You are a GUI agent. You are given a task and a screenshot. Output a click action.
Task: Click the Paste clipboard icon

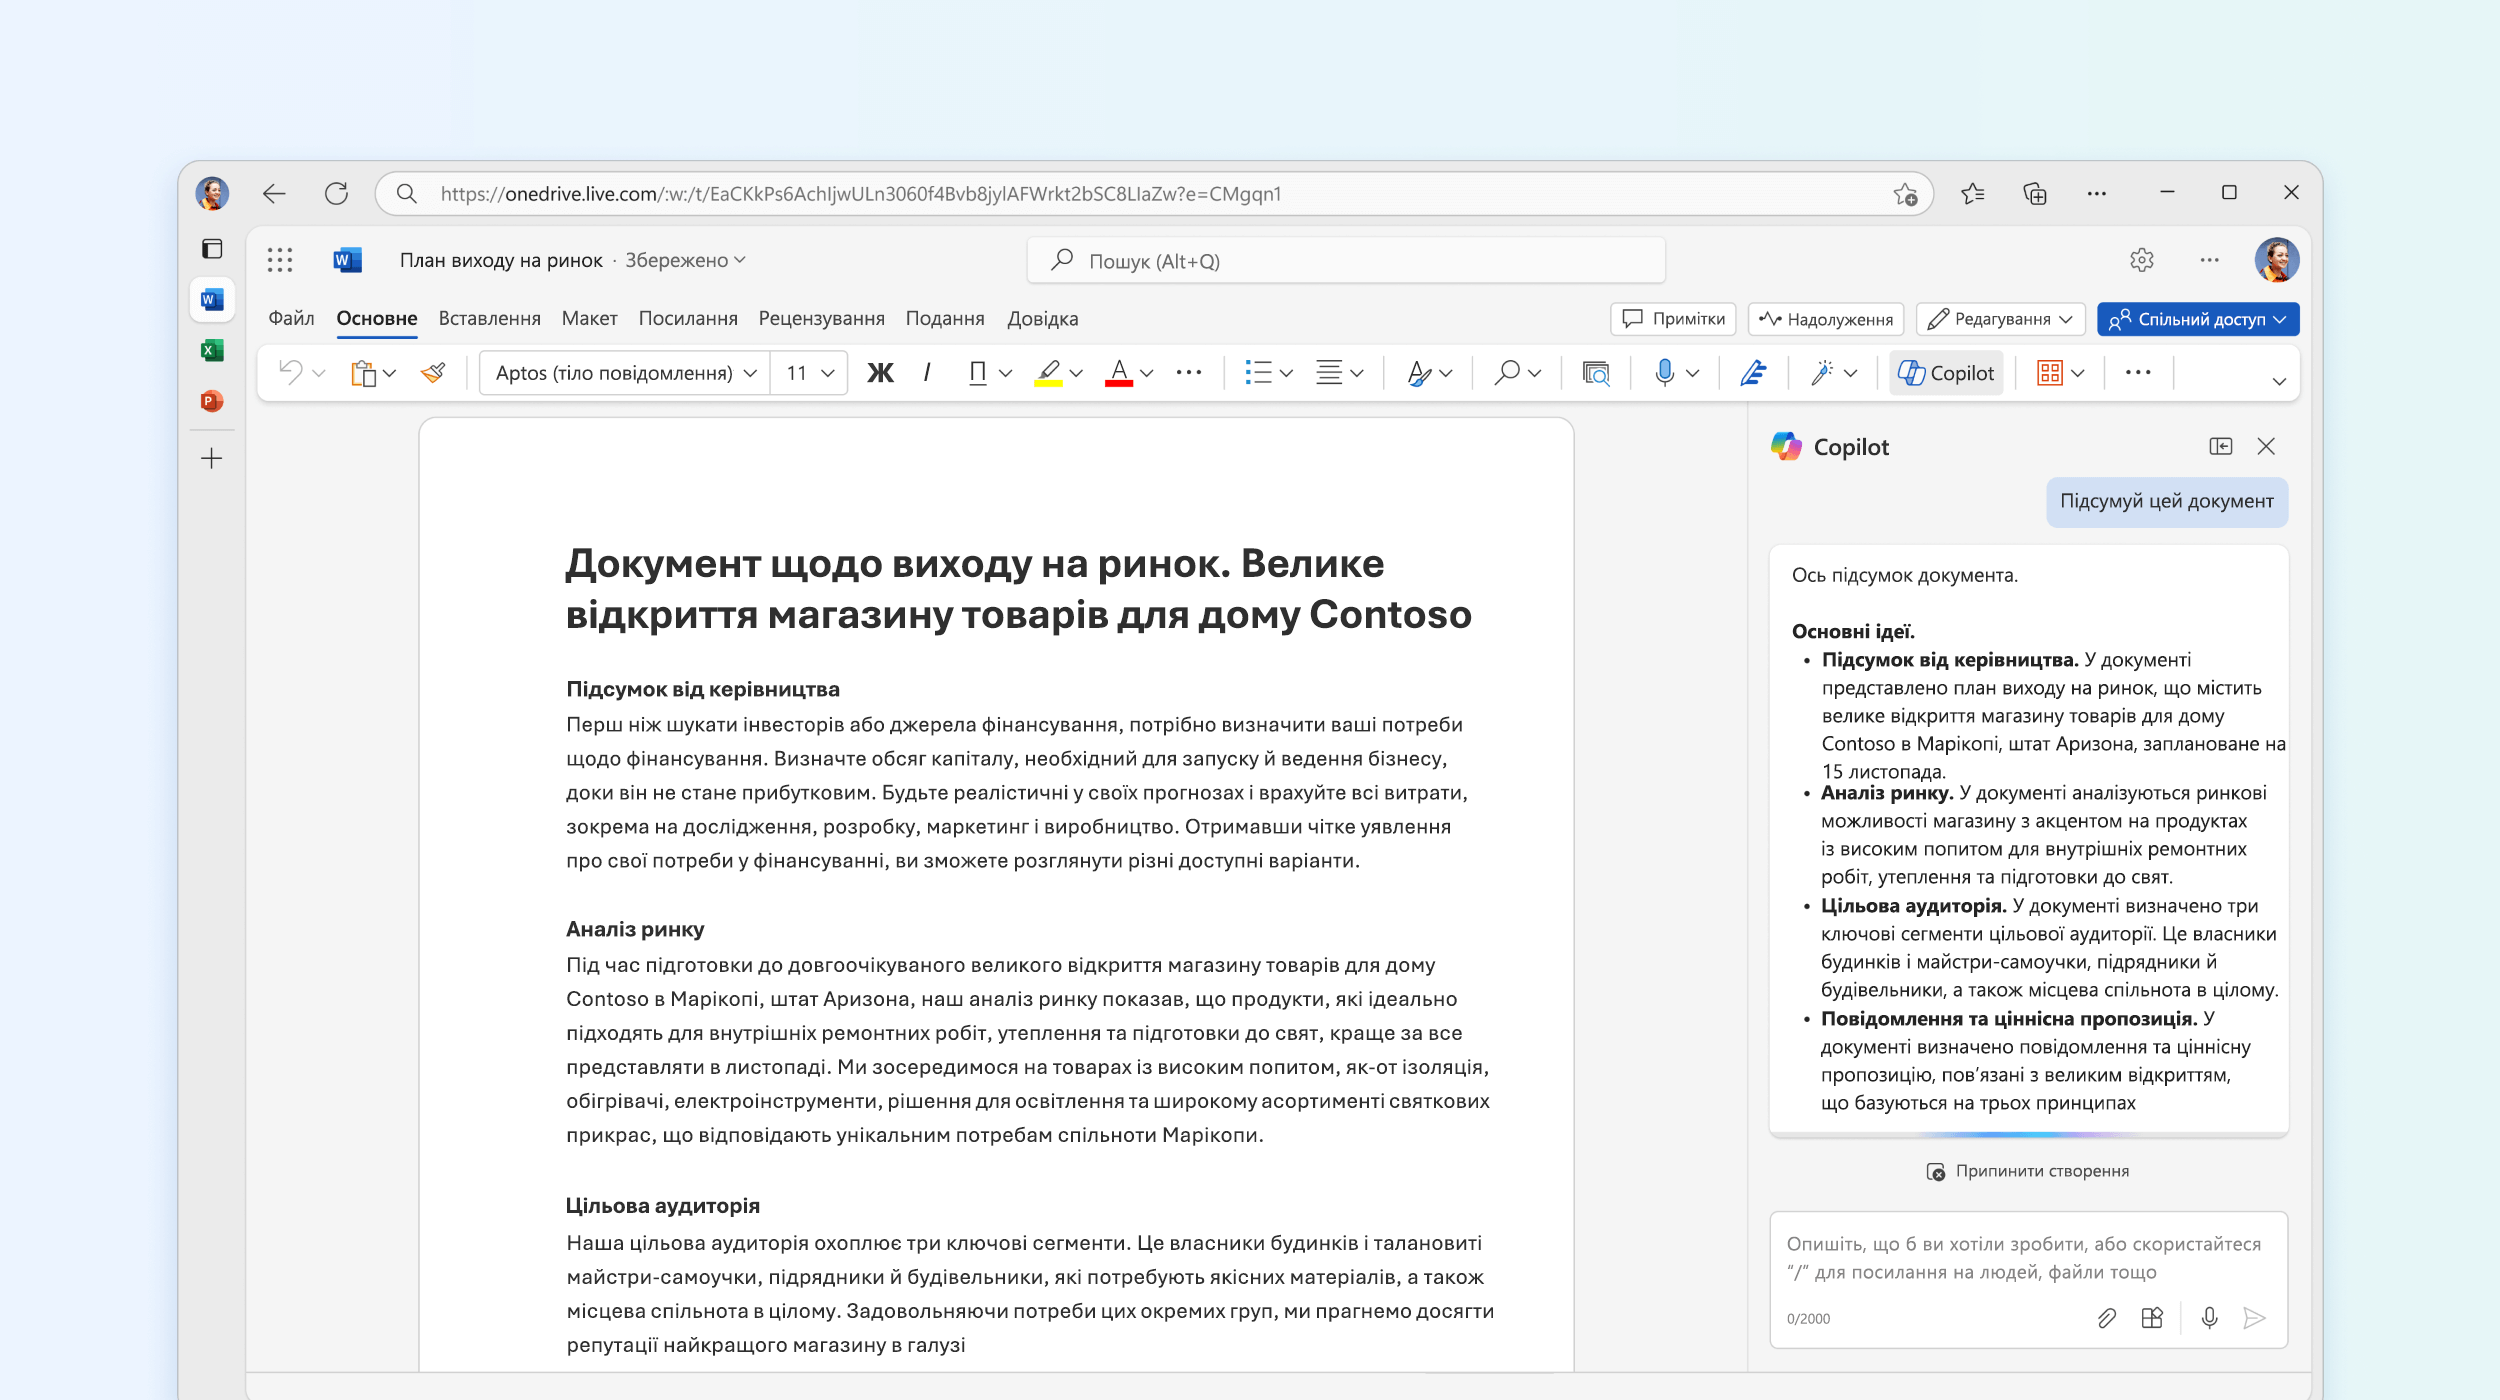pos(363,373)
